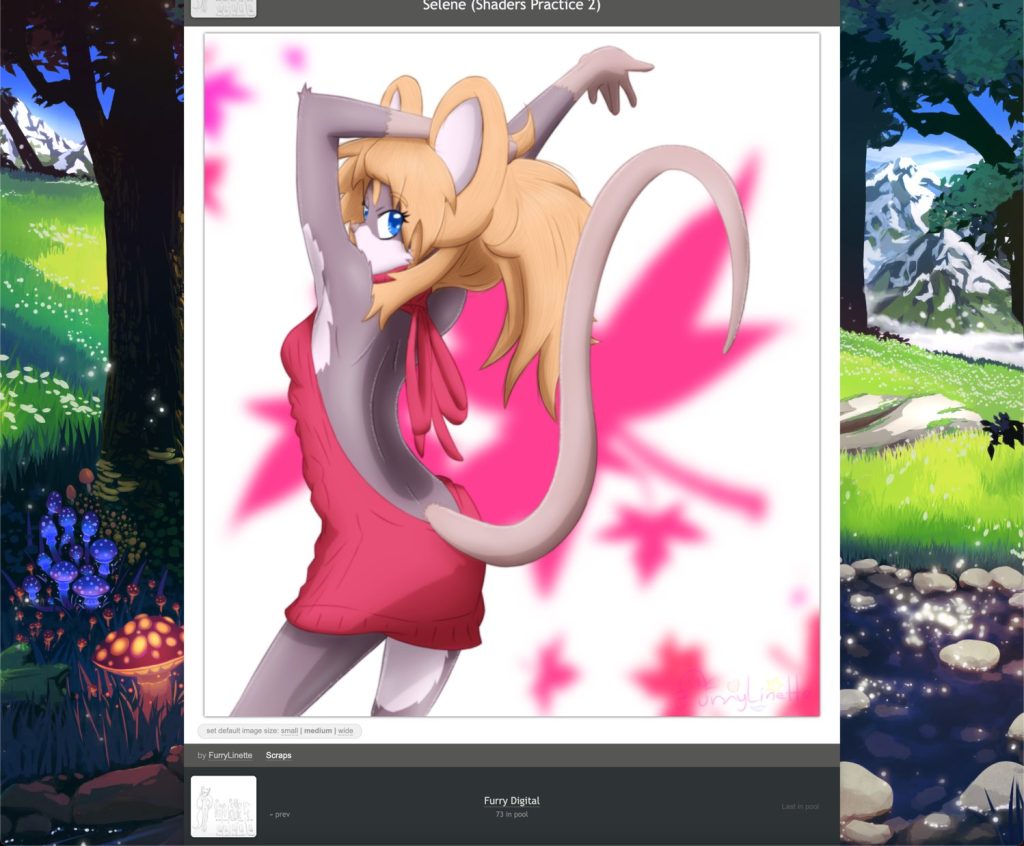Open the main Selene artwork image
The height and width of the screenshot is (846, 1024).
511,374
